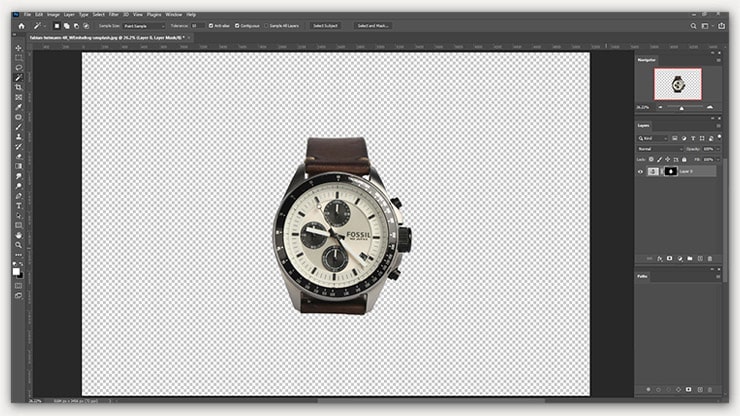Toggle the layer filter on/off switch
The width and height of the screenshot is (740, 416).
tap(719, 137)
